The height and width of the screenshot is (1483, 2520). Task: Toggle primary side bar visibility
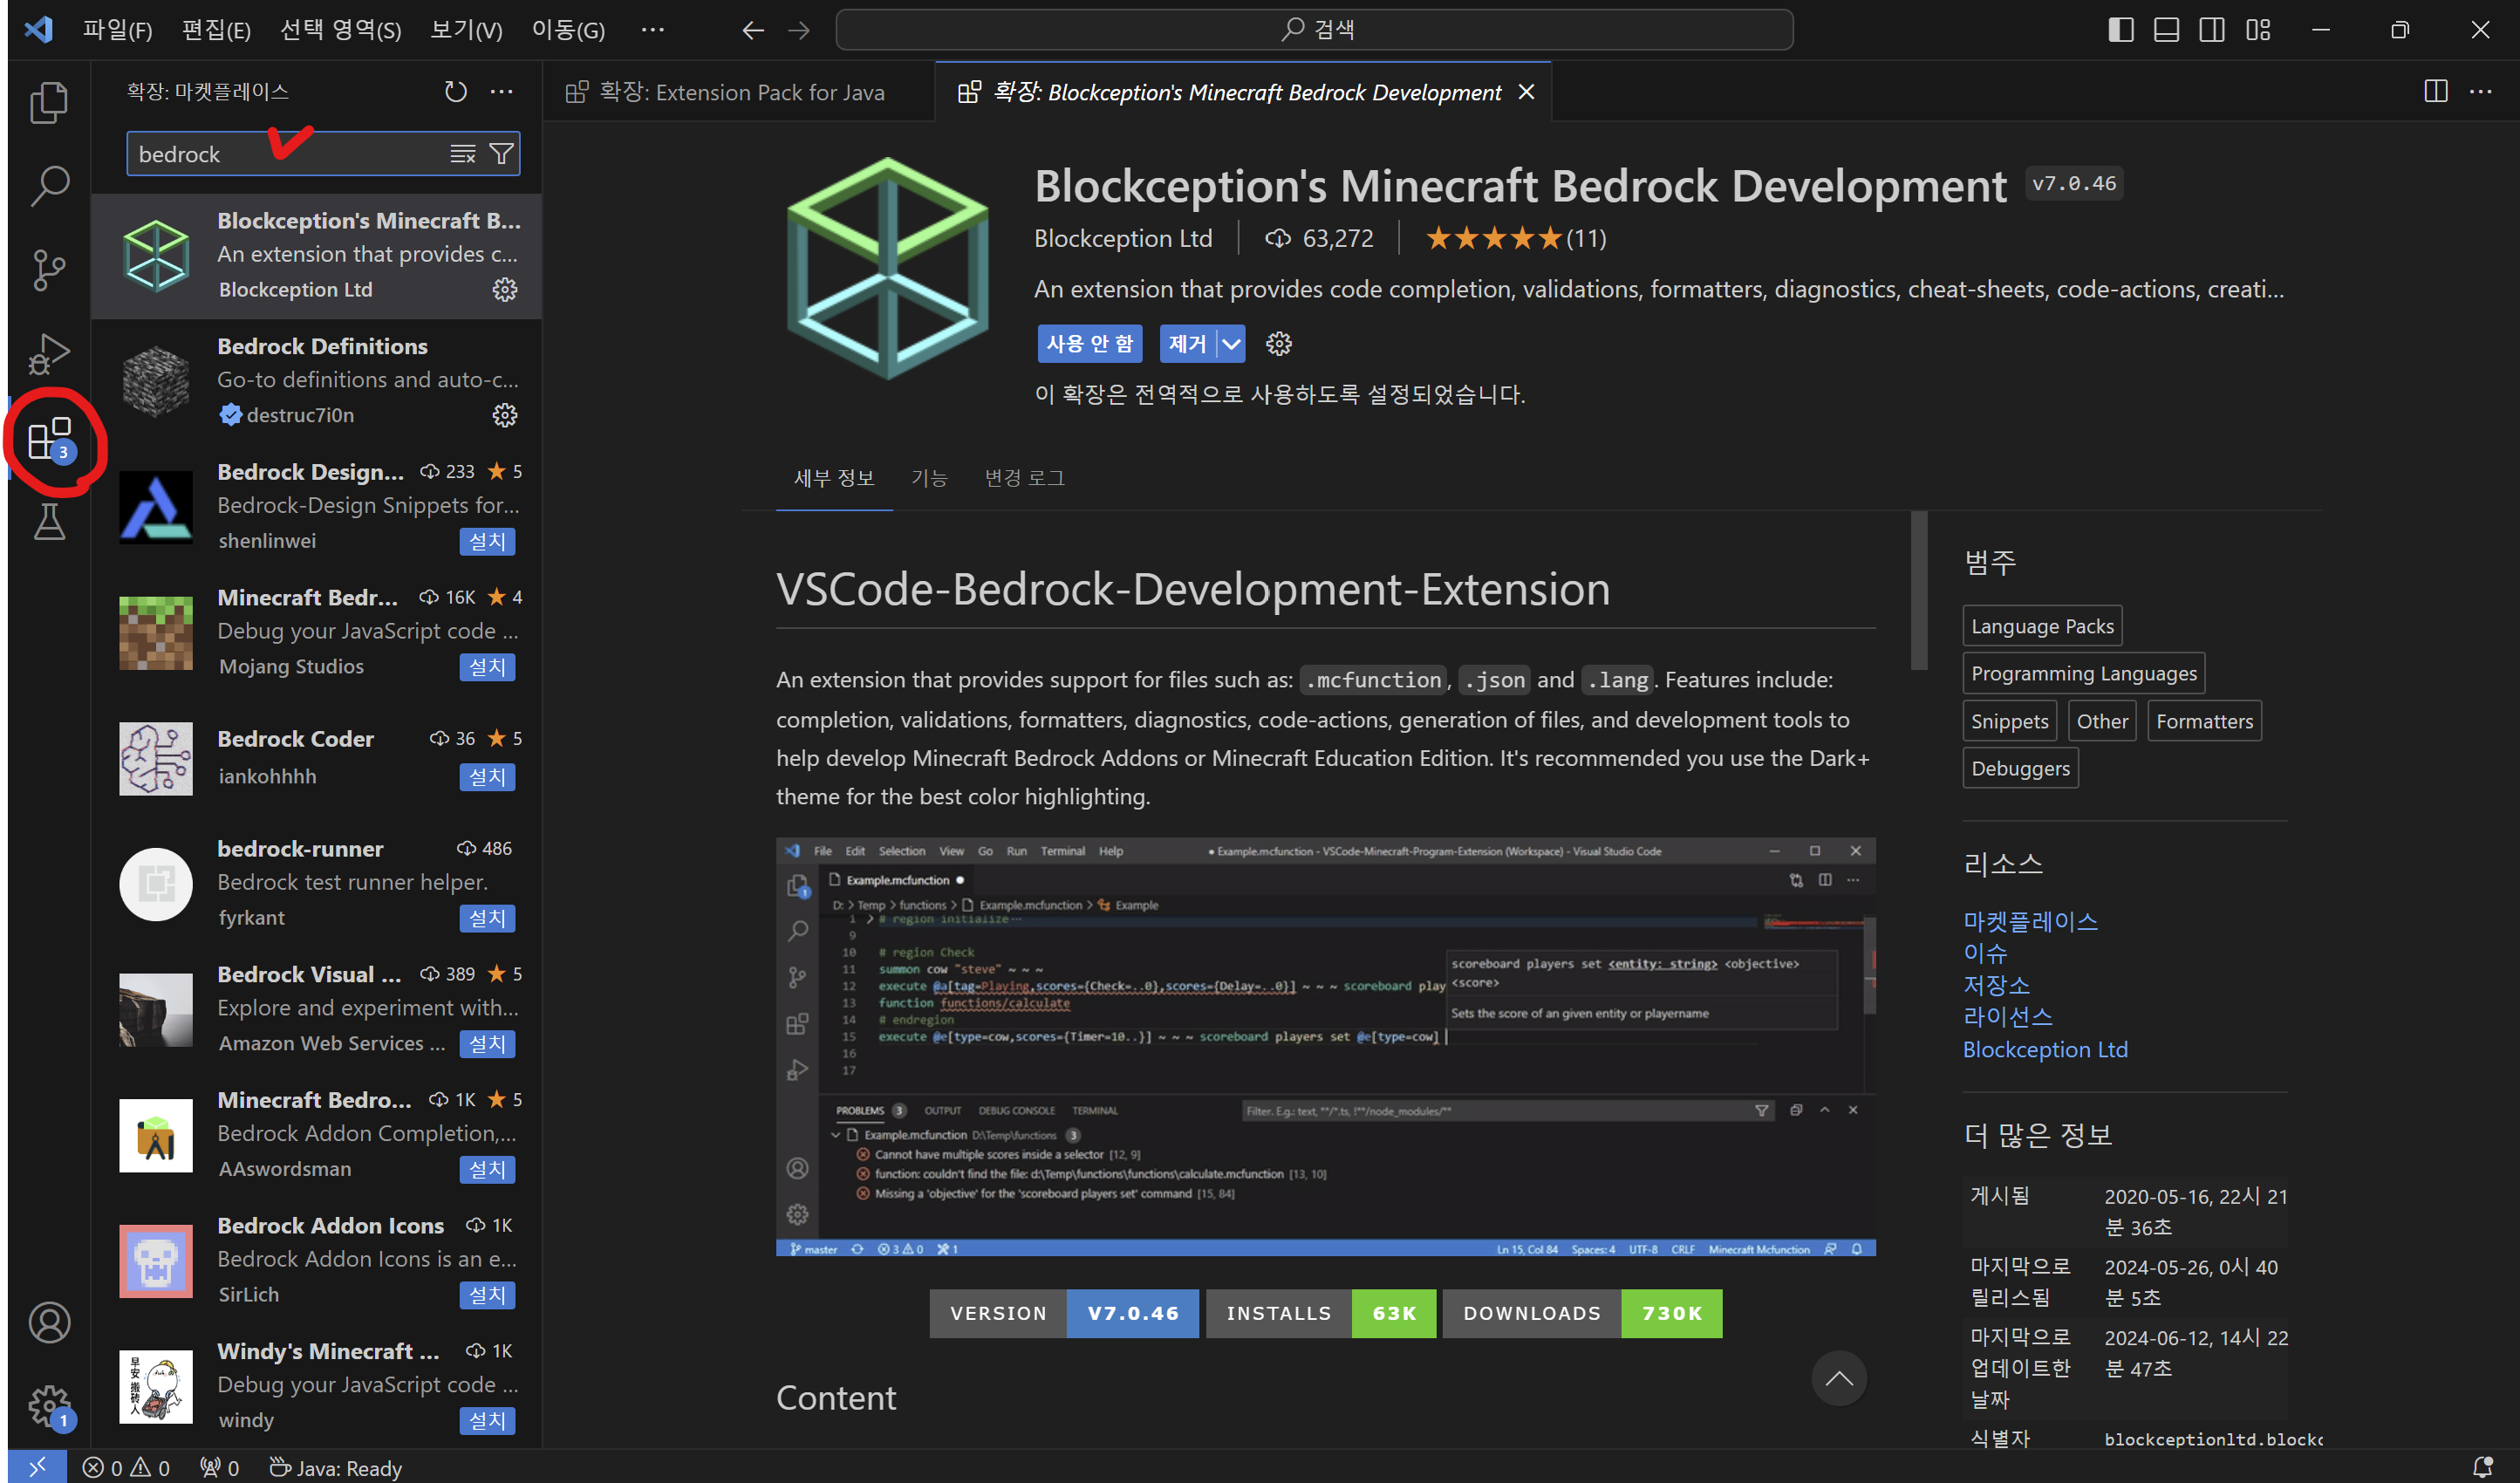click(2120, 30)
